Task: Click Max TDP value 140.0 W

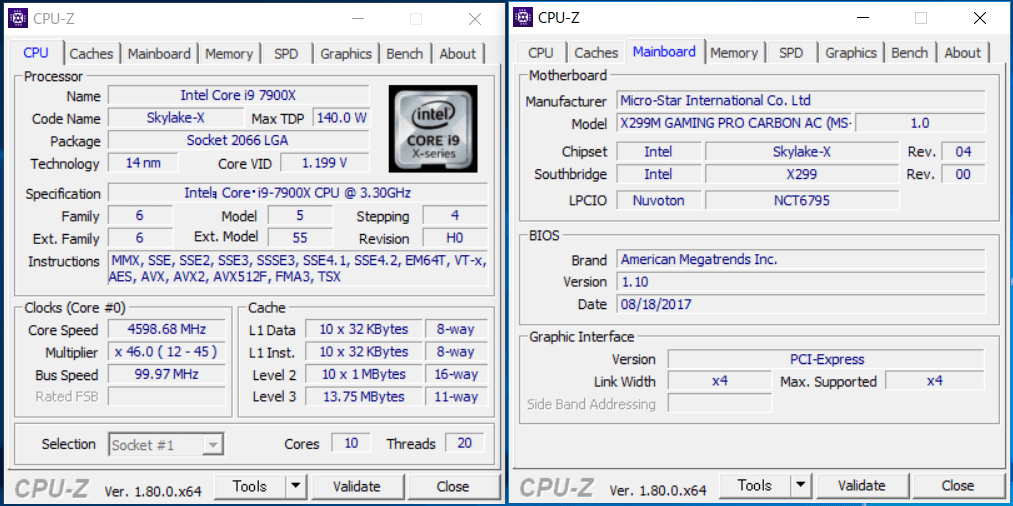Action: 342,118
